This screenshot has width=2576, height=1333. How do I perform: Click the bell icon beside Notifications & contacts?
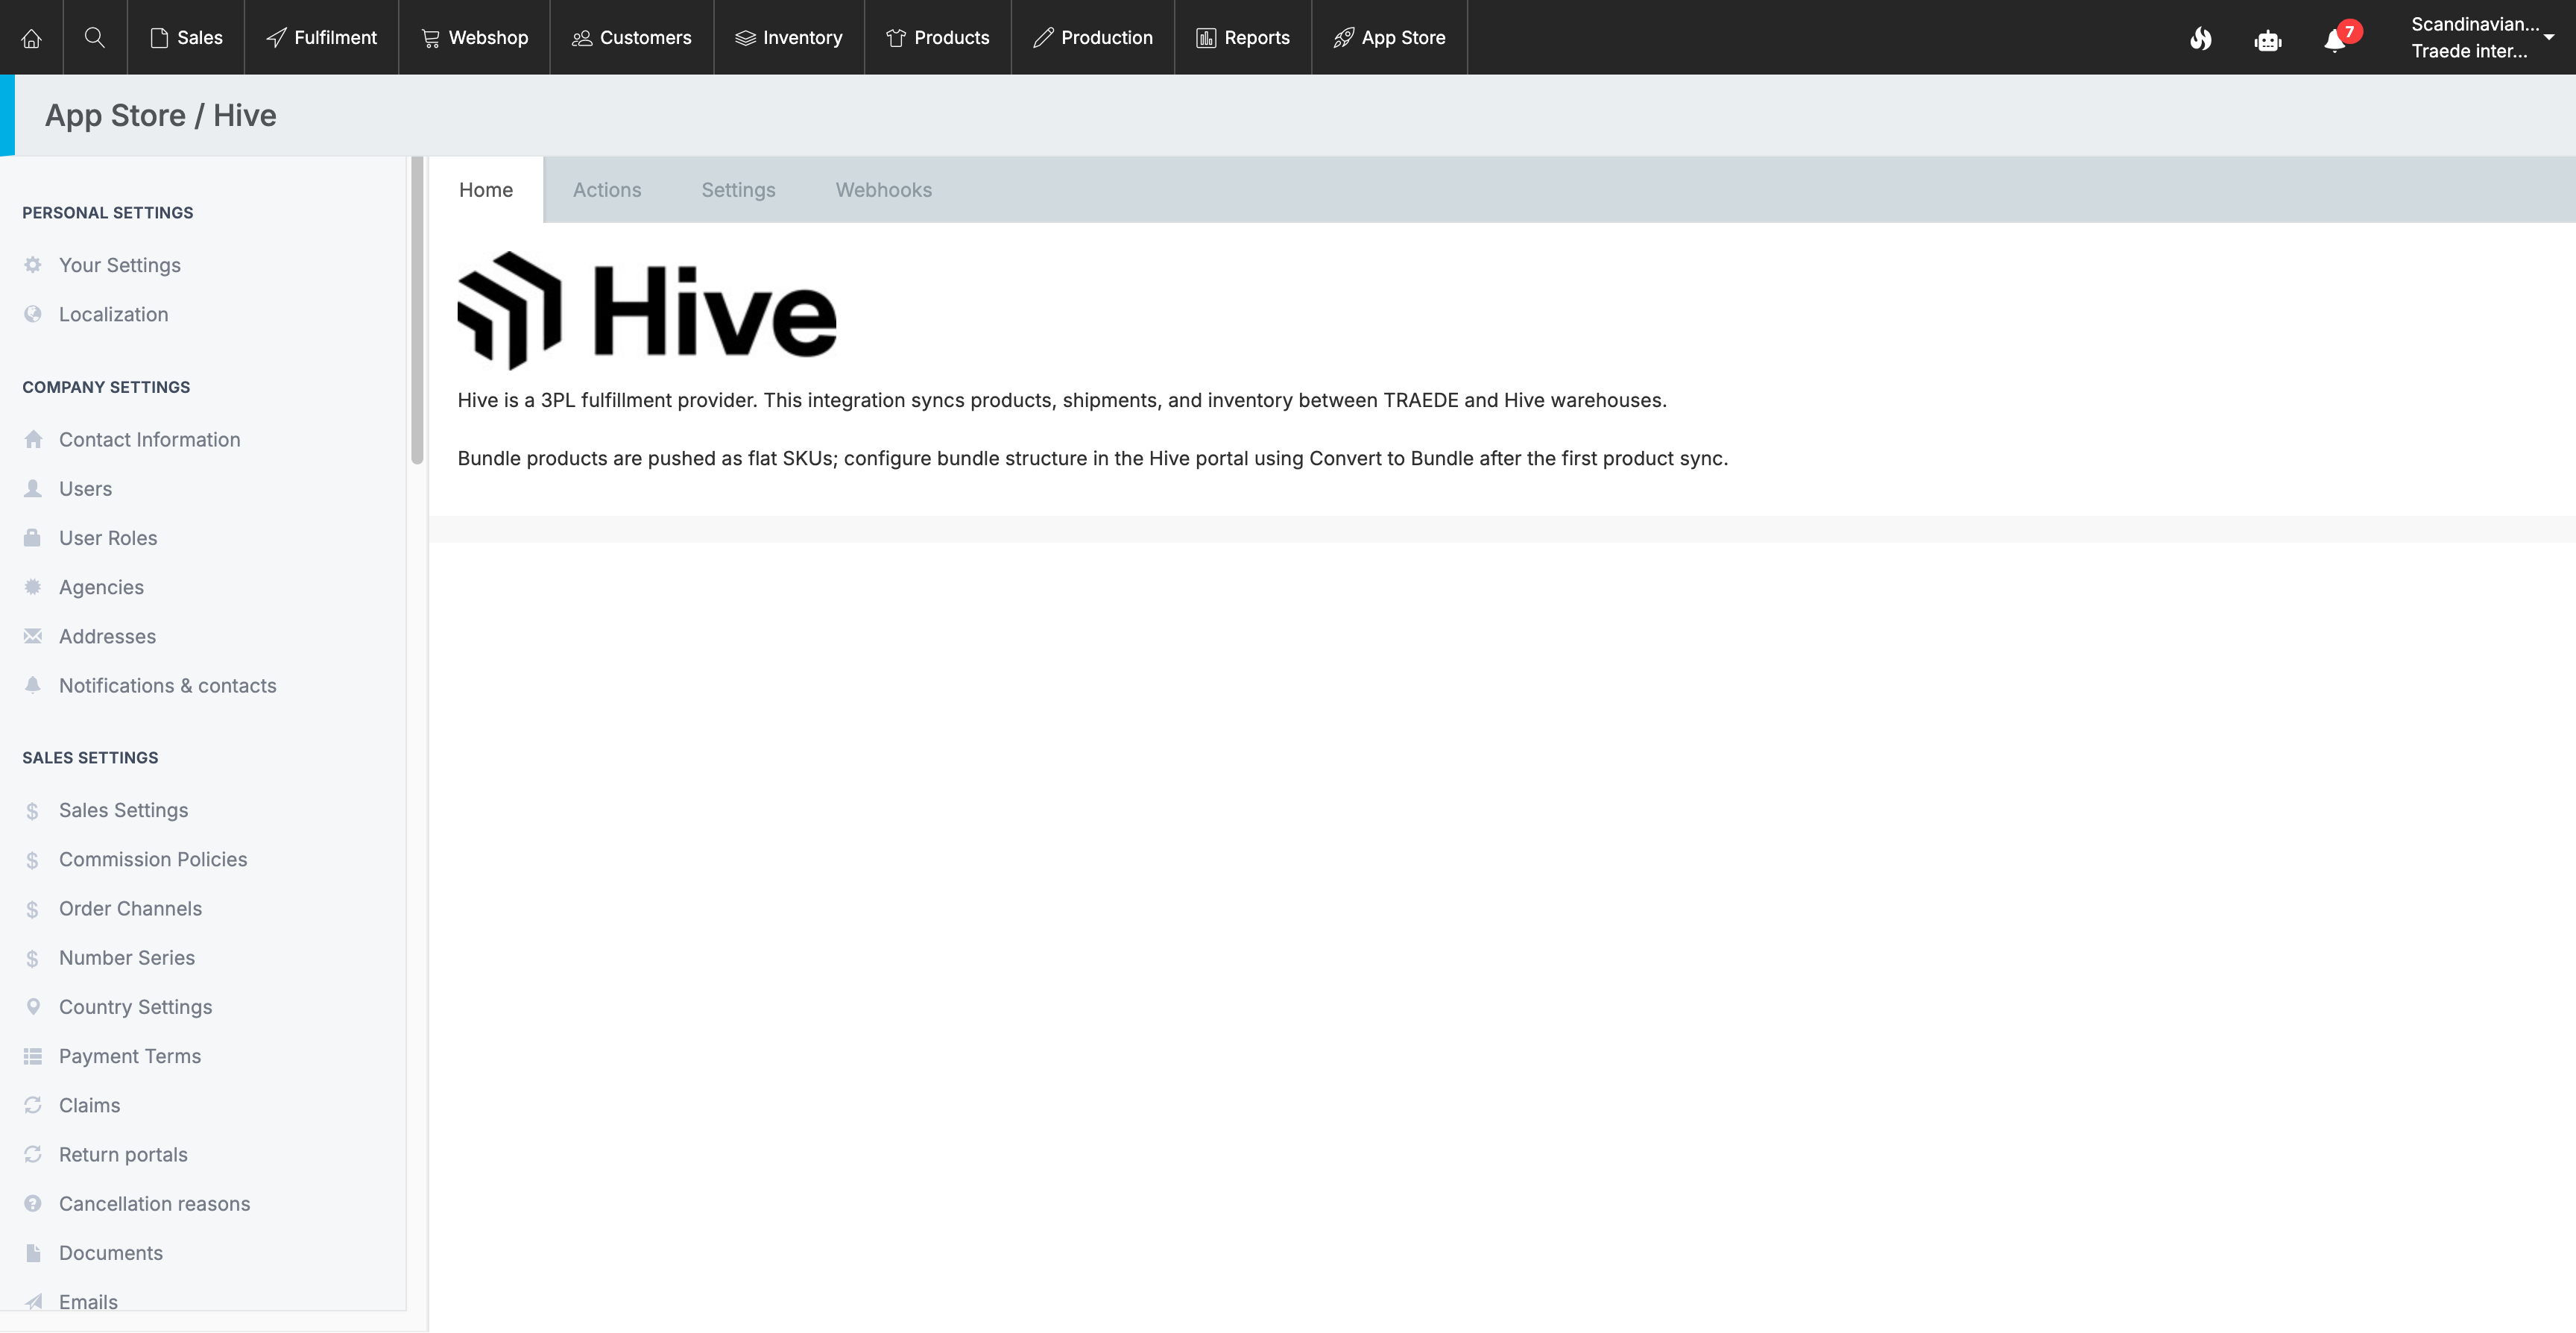click(33, 685)
